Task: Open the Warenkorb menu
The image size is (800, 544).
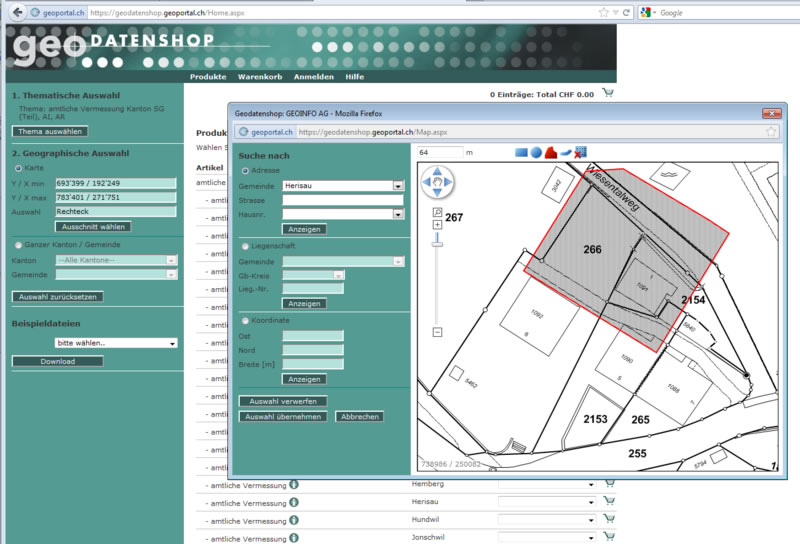Action: (260, 77)
